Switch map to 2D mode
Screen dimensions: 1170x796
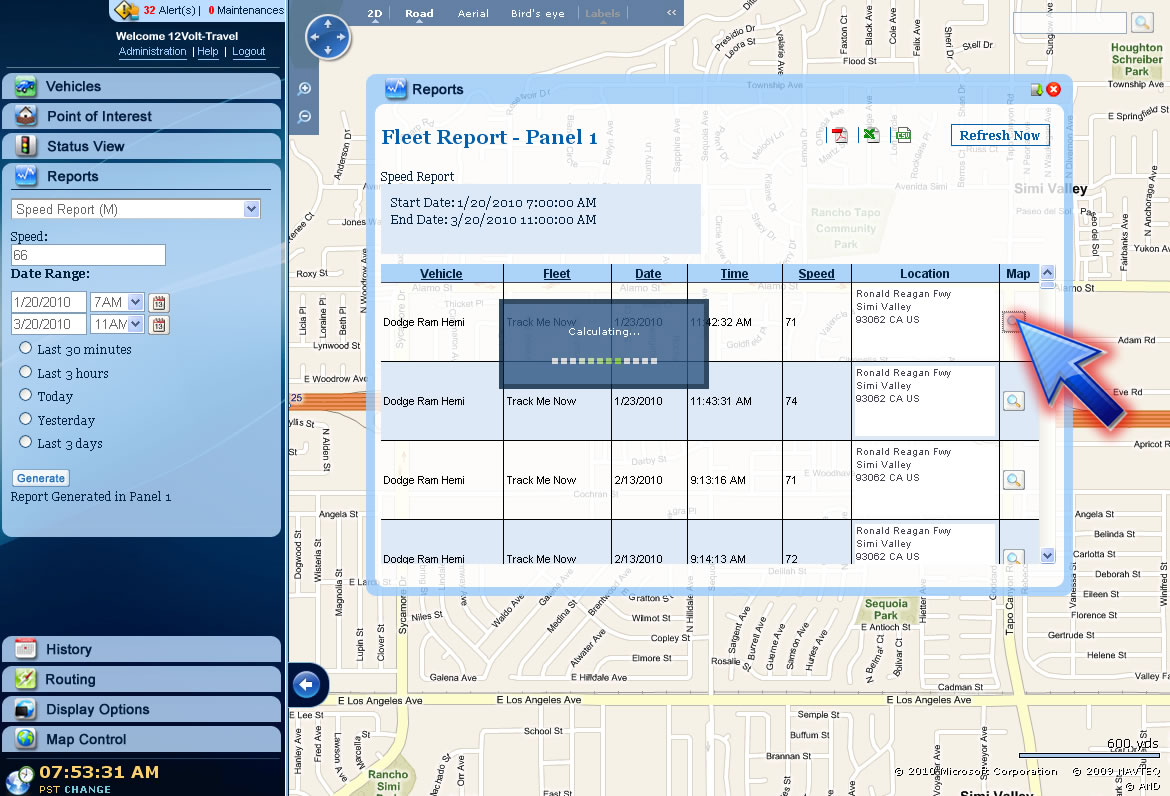(375, 13)
